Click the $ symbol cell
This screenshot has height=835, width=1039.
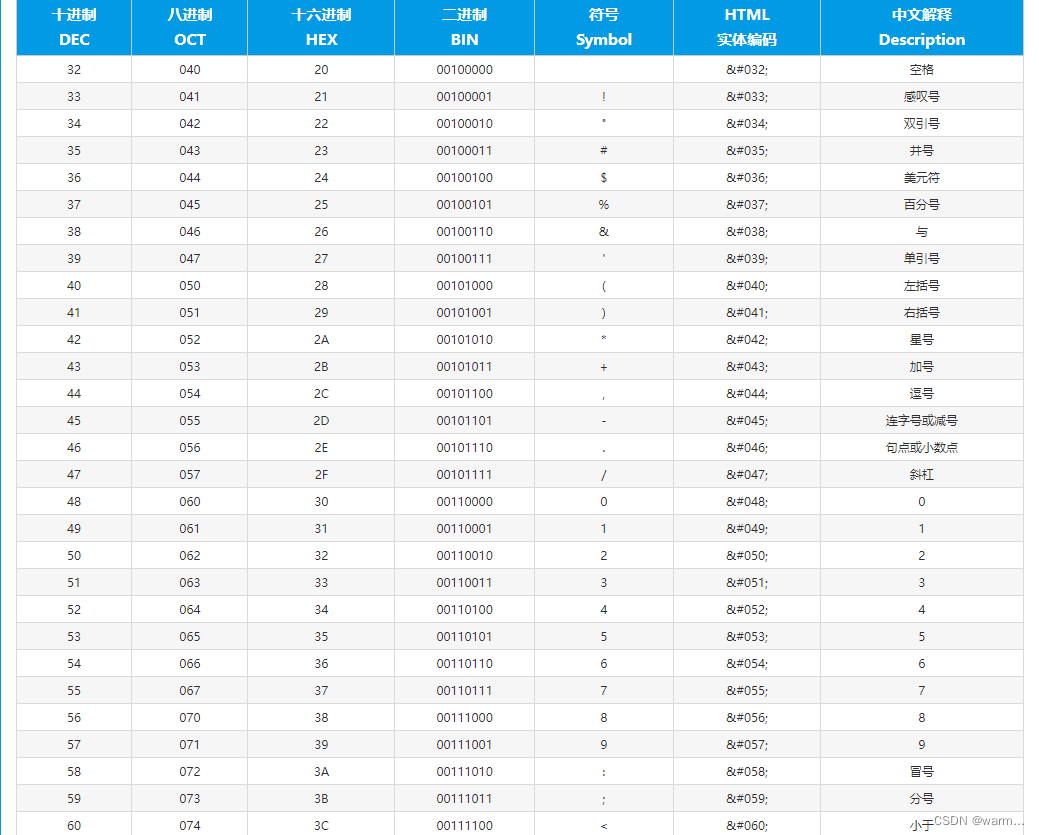pyautogui.click(x=604, y=178)
